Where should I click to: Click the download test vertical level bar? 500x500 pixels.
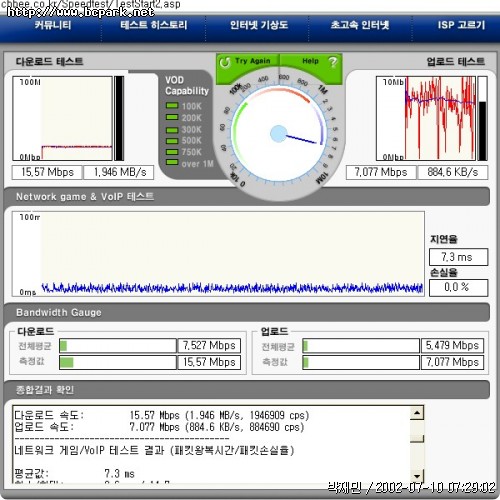119,118
